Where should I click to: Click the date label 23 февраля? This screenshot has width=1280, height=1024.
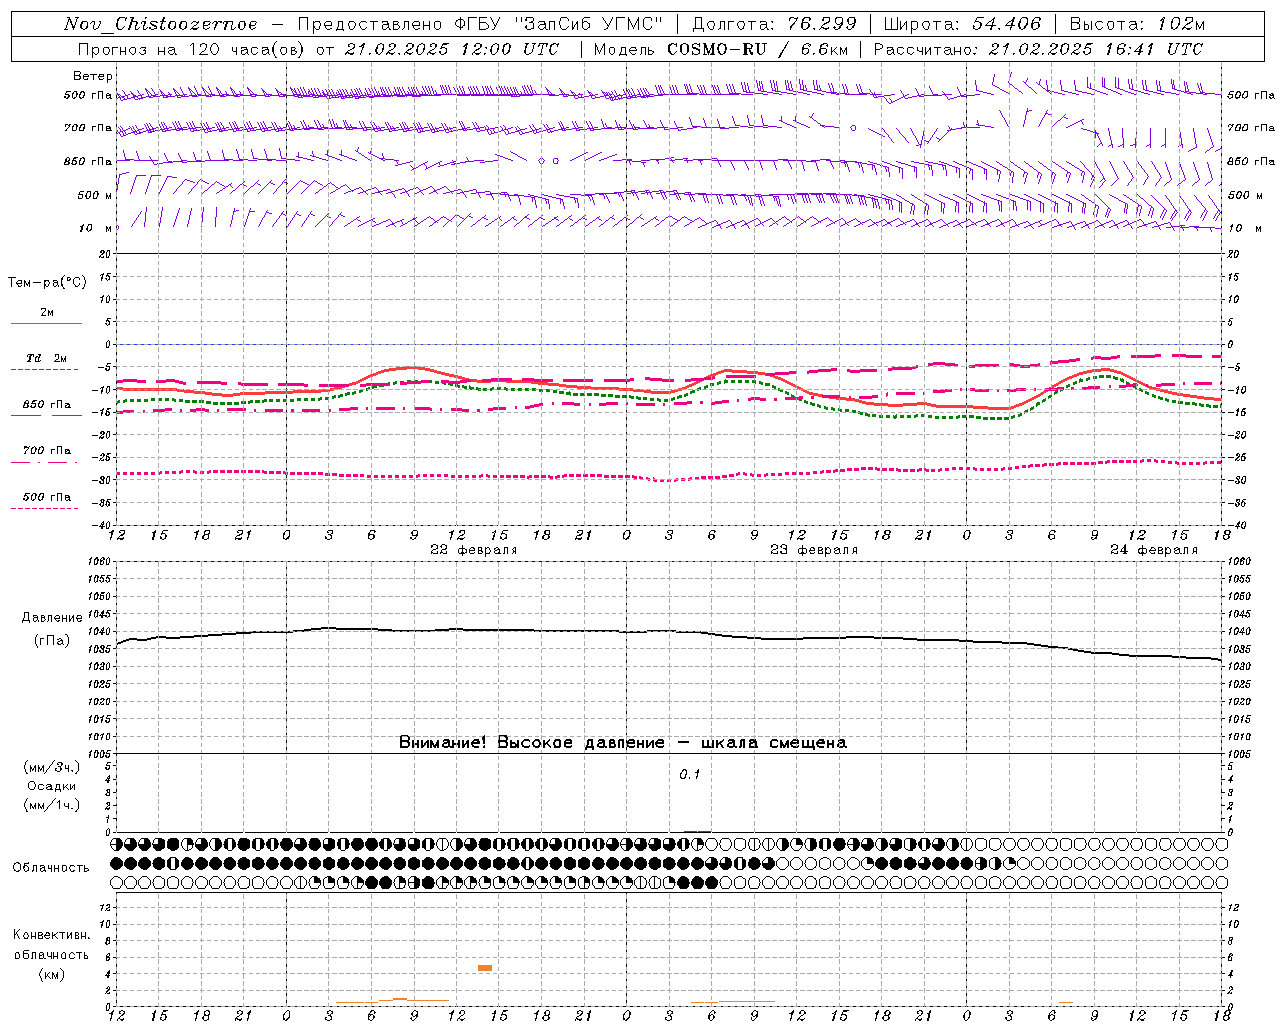(814, 550)
